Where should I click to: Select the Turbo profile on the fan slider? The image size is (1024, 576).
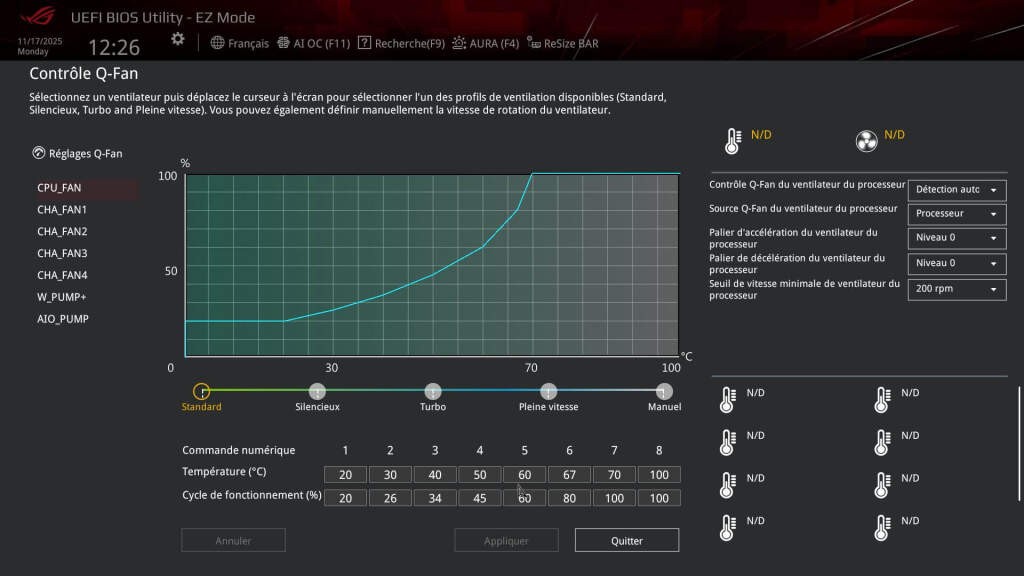[433, 392]
